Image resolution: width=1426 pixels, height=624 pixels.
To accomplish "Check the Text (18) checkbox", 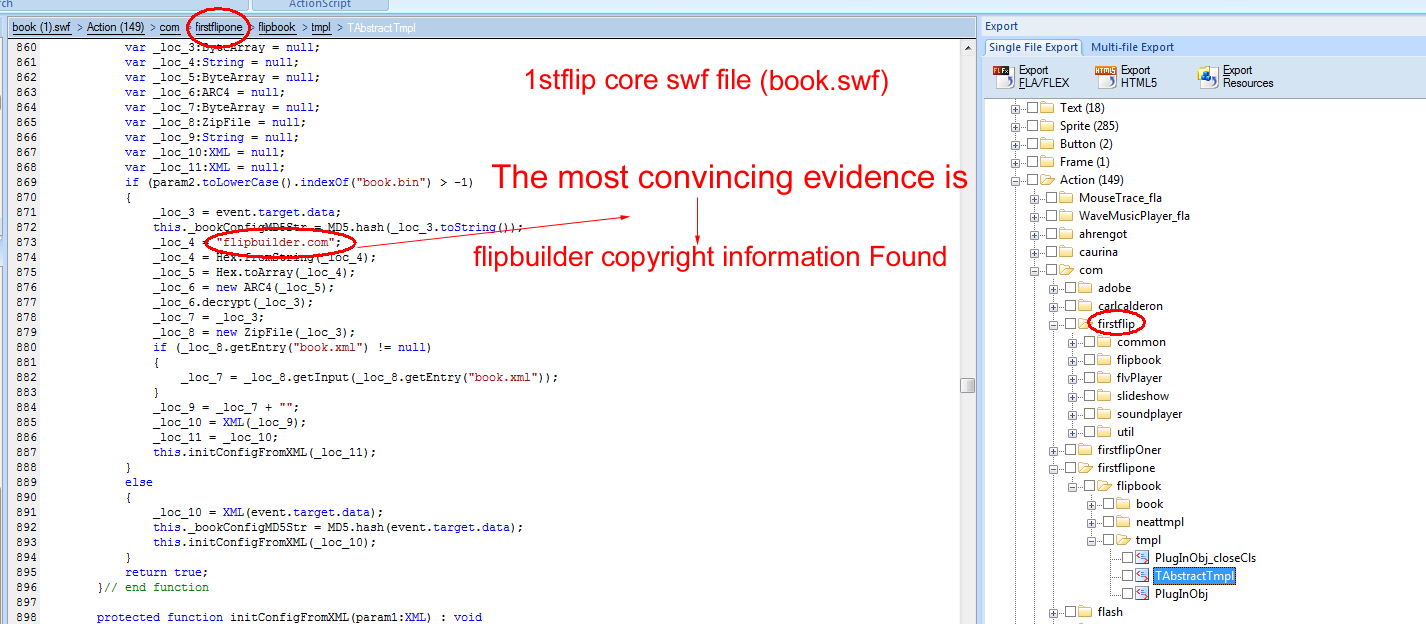I will point(1032,108).
